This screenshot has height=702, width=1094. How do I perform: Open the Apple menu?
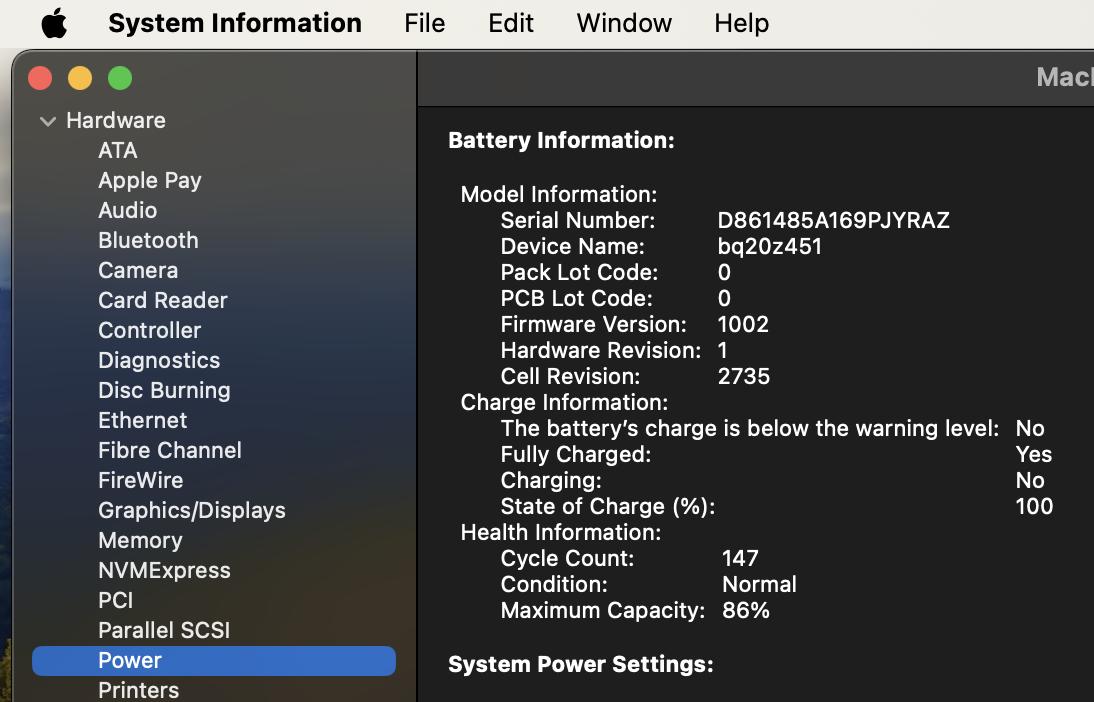[x=54, y=23]
